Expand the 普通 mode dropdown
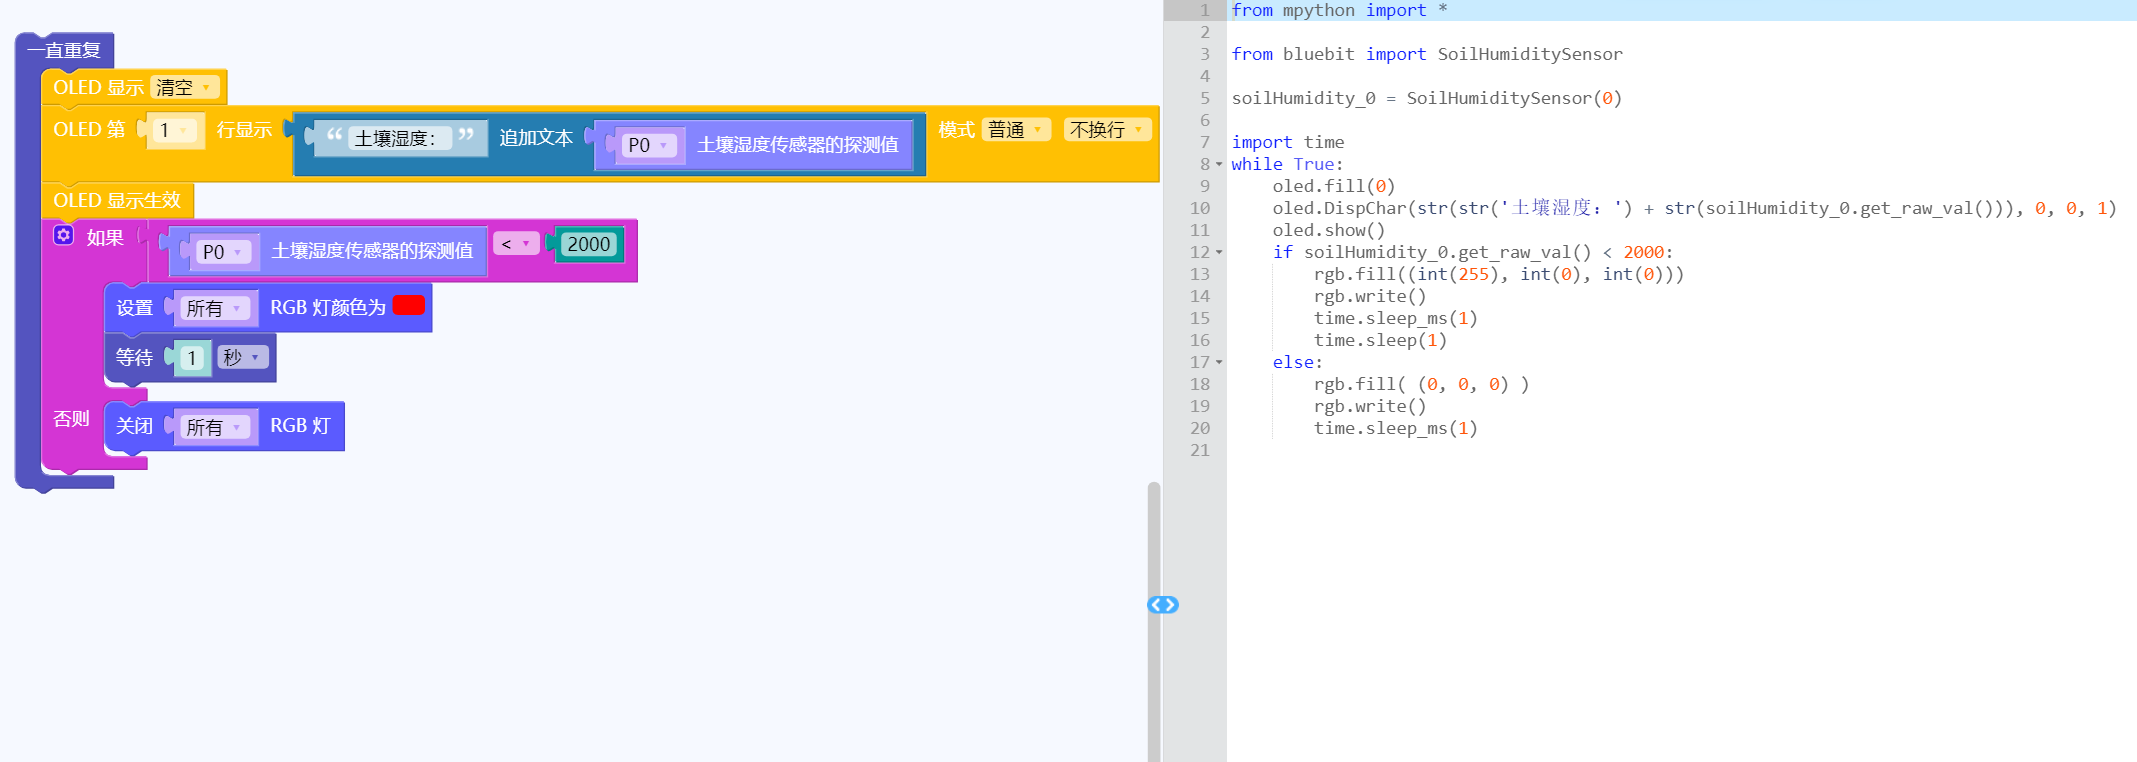Screen dimensions: 2137x762 pos(1015,130)
